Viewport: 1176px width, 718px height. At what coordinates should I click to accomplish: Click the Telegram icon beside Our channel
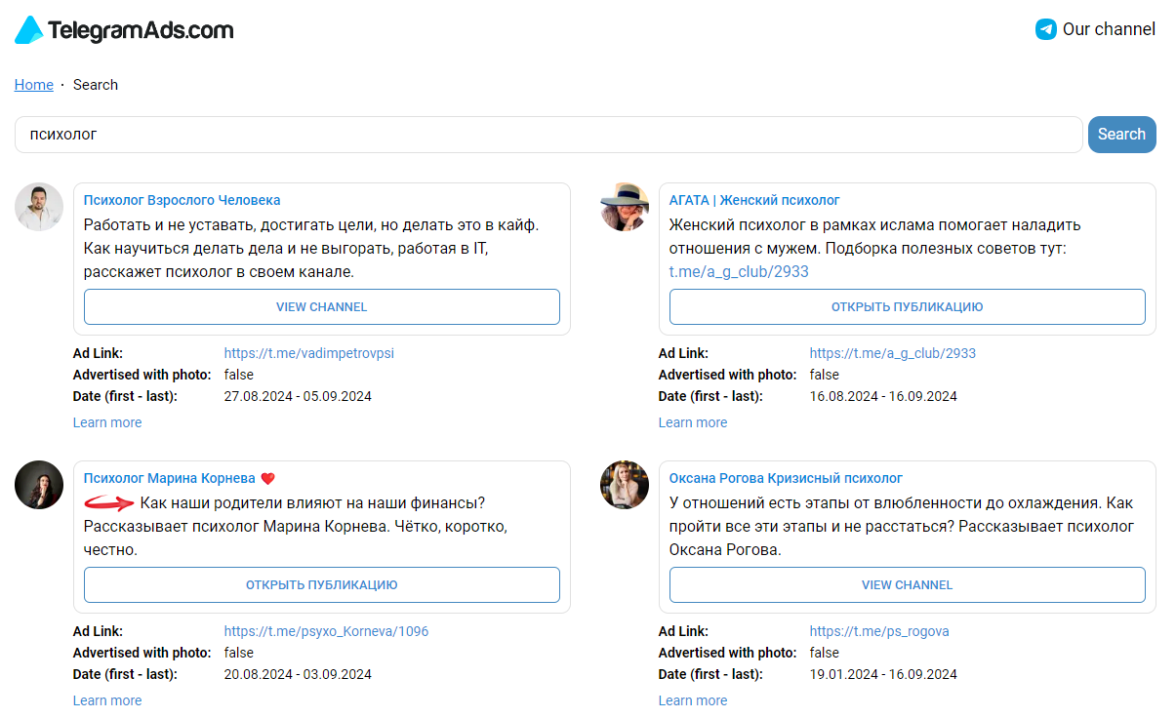[1045, 29]
